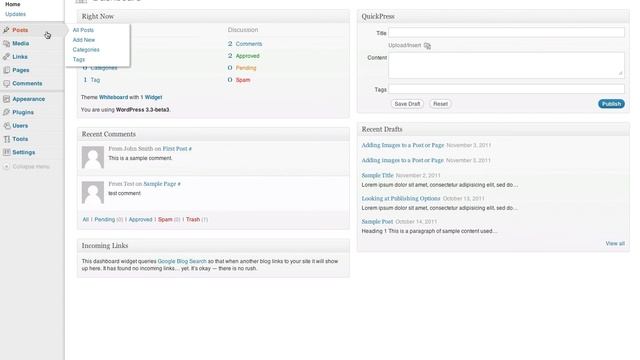Click the QuickPress Tags input field

pyautogui.click(x=506, y=89)
